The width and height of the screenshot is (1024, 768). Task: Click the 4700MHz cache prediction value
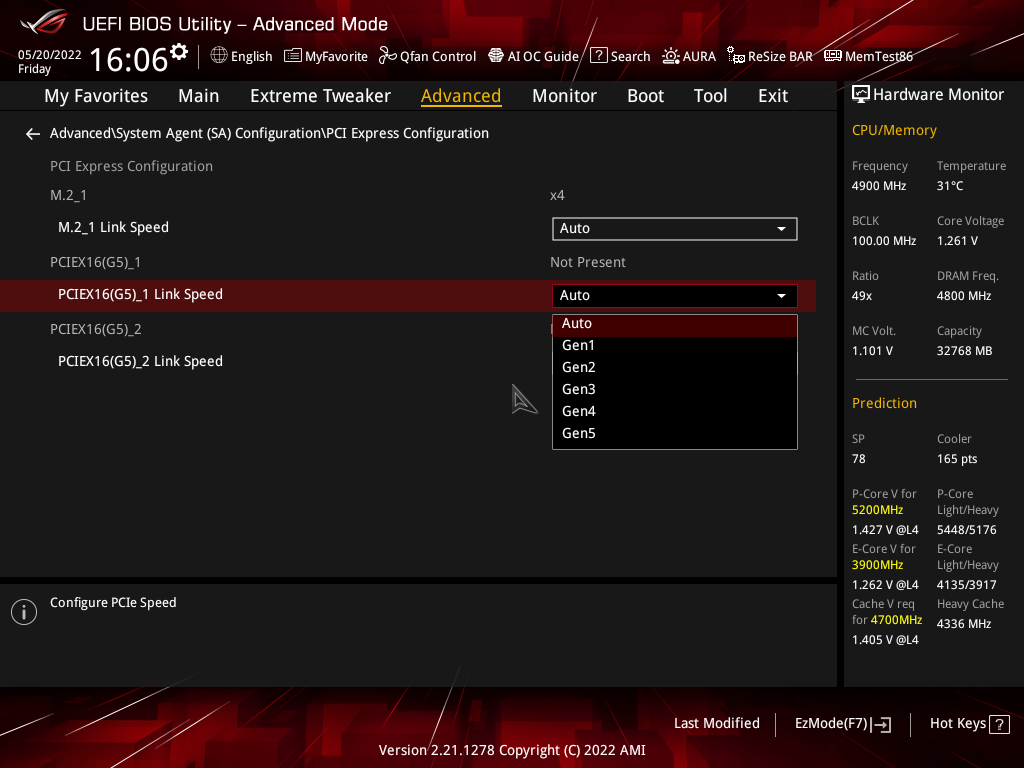point(896,620)
